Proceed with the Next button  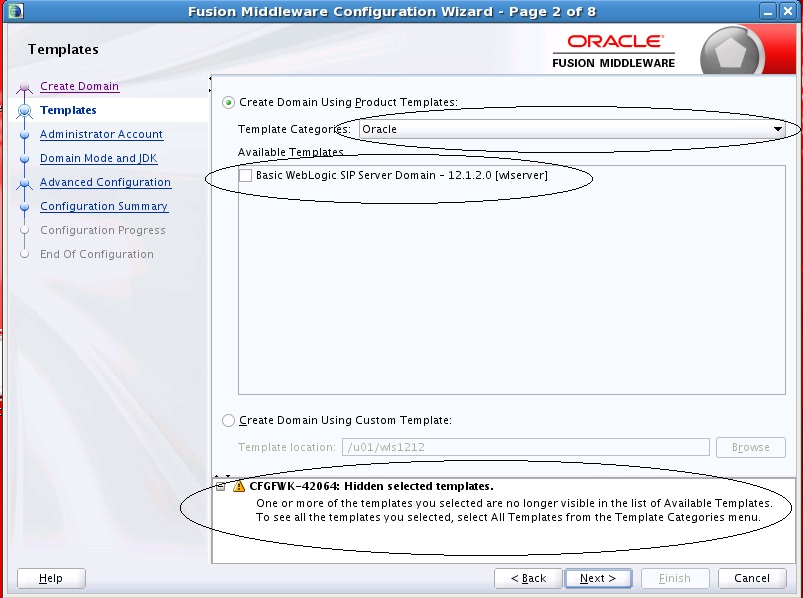(x=598, y=579)
